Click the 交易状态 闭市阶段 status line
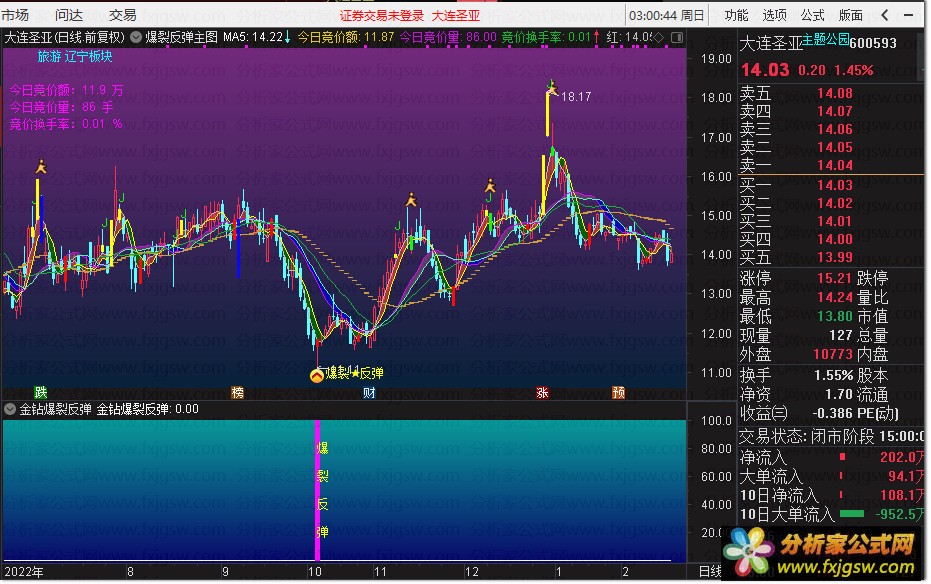The height and width of the screenshot is (584, 931). click(x=831, y=437)
